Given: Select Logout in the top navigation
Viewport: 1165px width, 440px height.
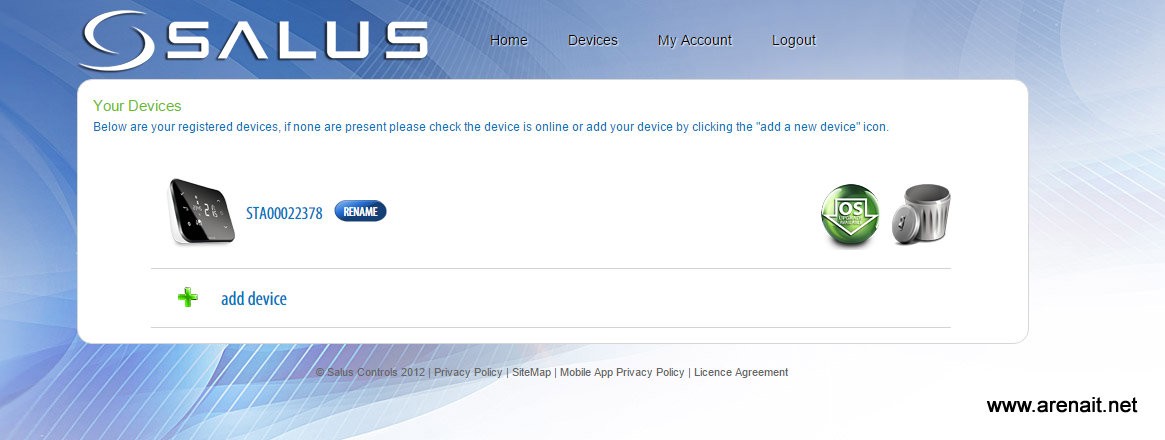Looking at the screenshot, I should (793, 40).
